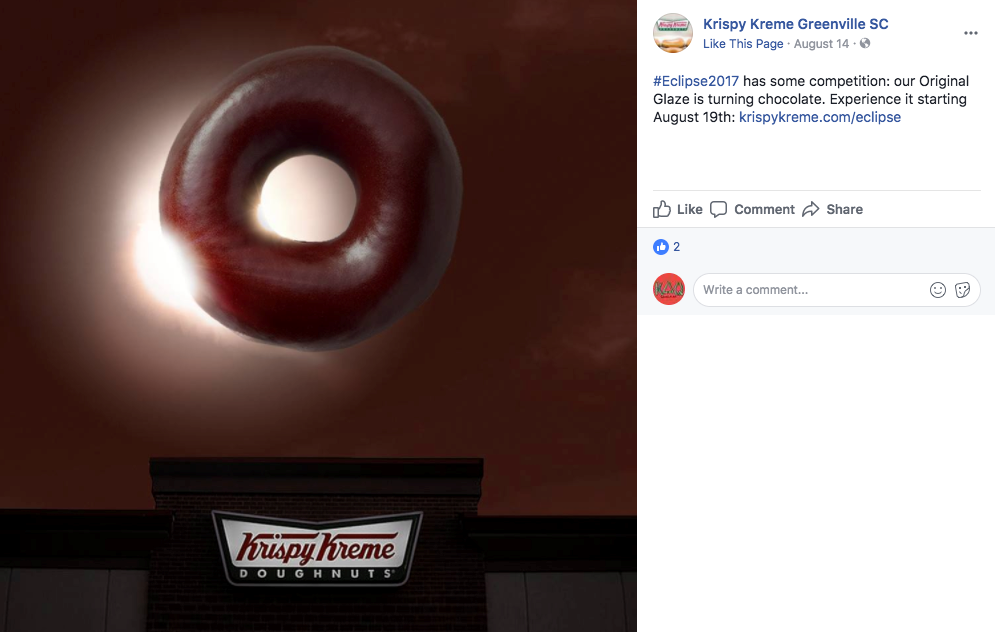The height and width of the screenshot is (632, 995).
Task: Click the commenter's red avatar
Action: tap(669, 289)
